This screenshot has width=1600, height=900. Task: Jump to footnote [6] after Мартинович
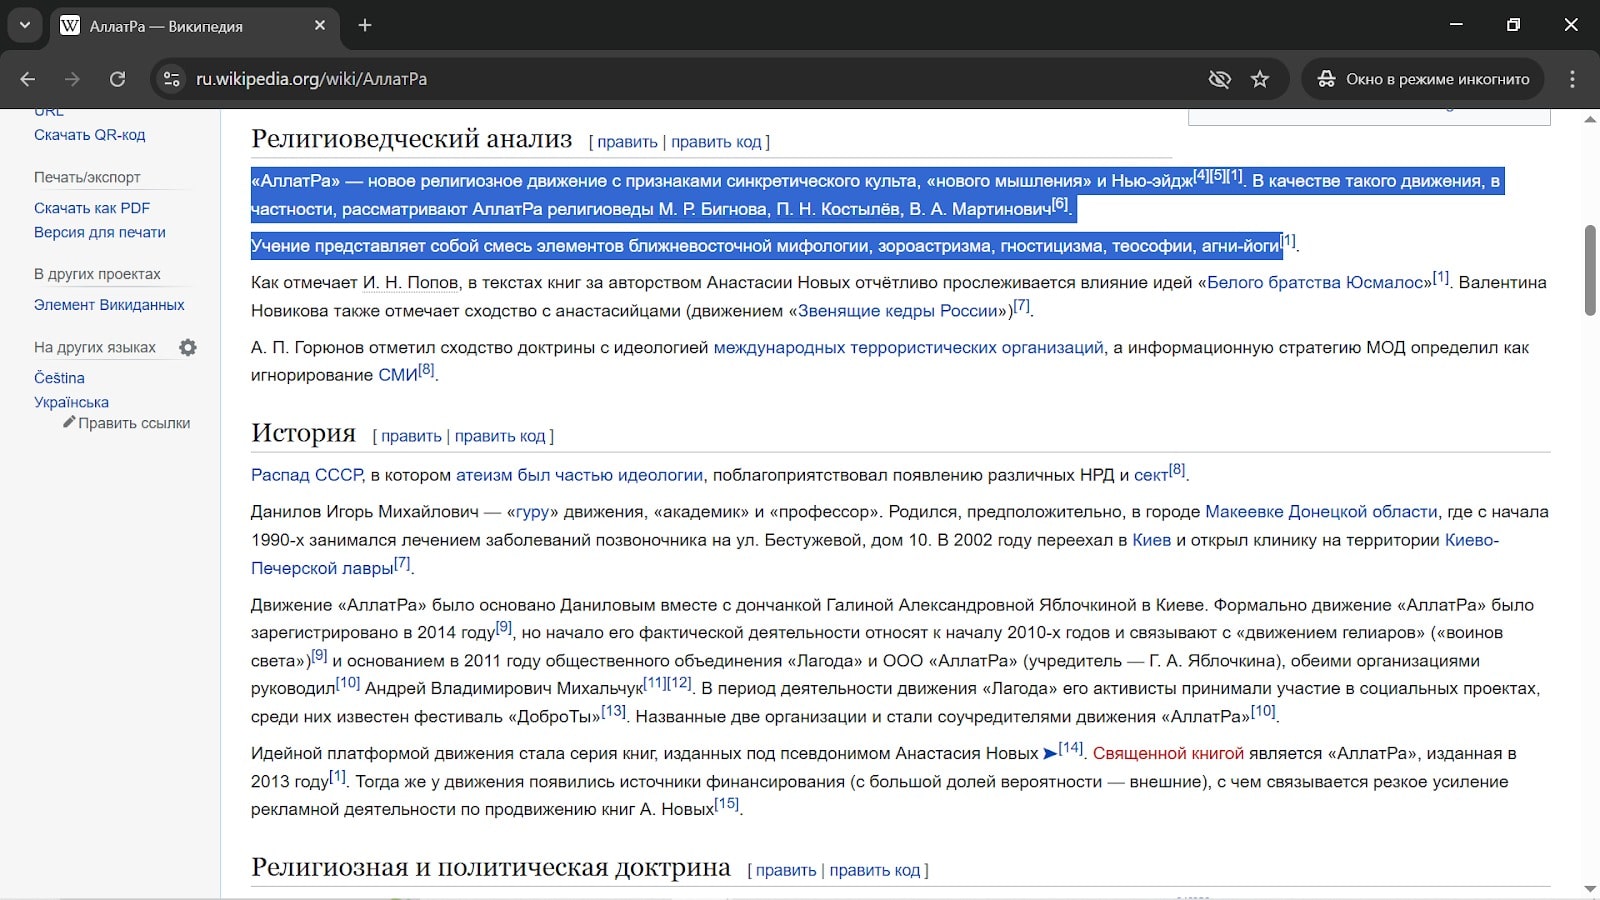pyautogui.click(x=1060, y=204)
